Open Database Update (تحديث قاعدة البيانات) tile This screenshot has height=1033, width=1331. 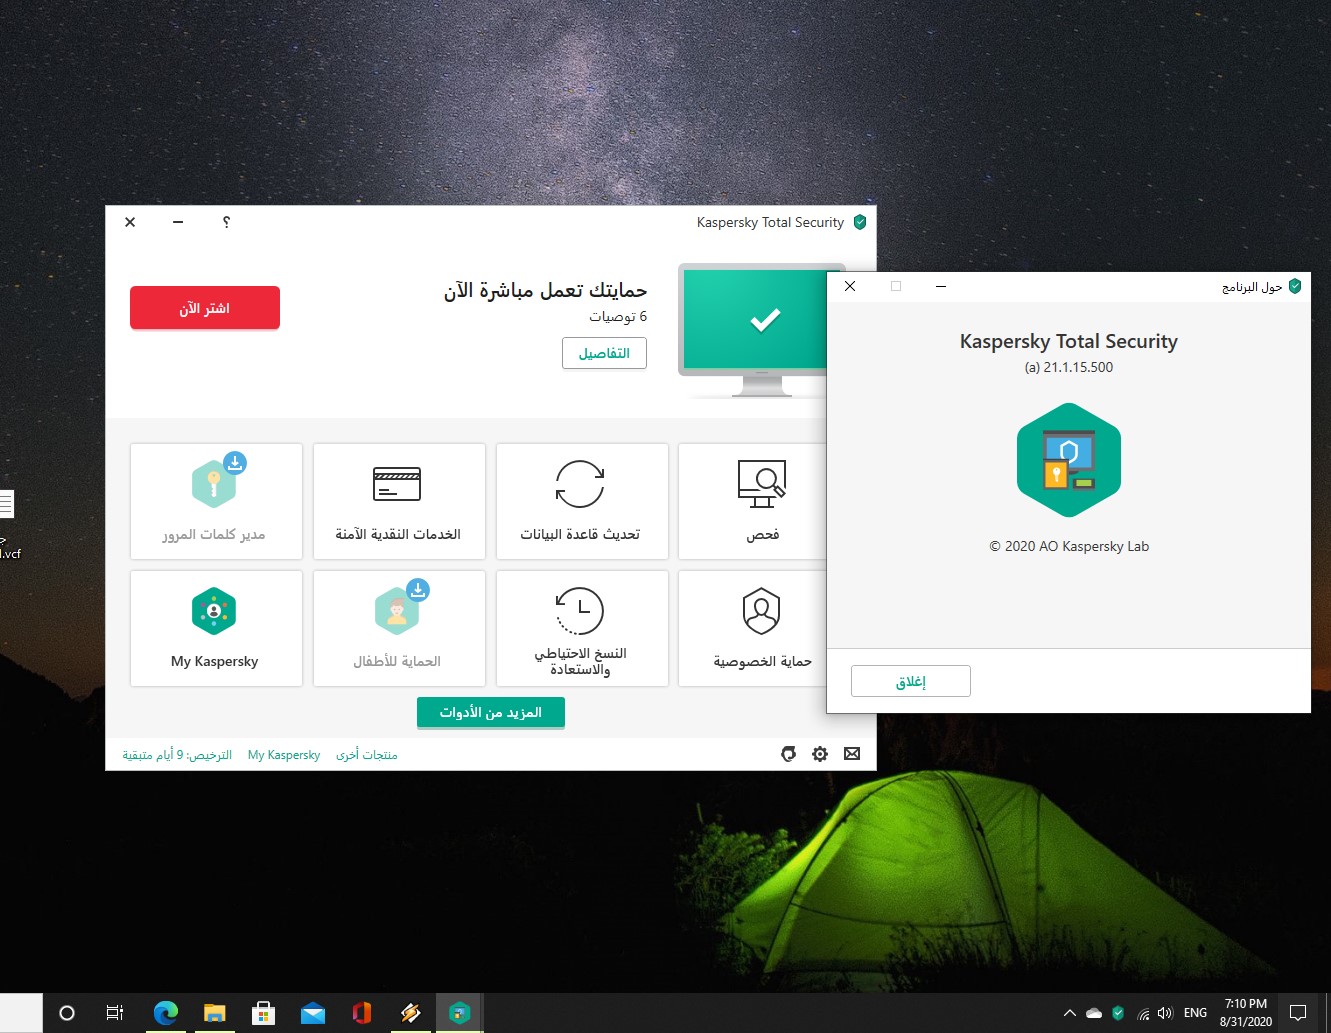click(582, 501)
